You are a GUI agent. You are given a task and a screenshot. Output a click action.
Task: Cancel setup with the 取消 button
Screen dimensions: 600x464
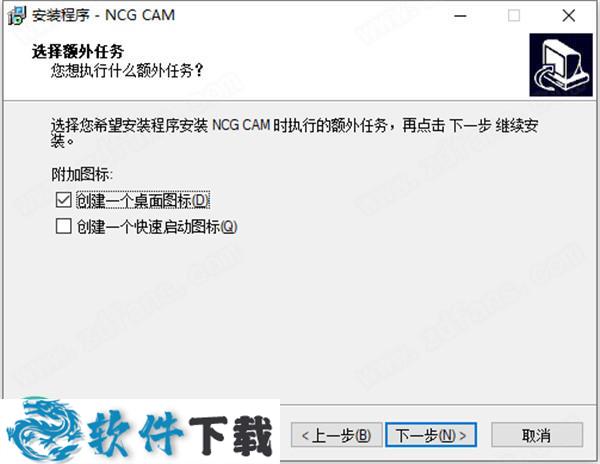point(537,435)
